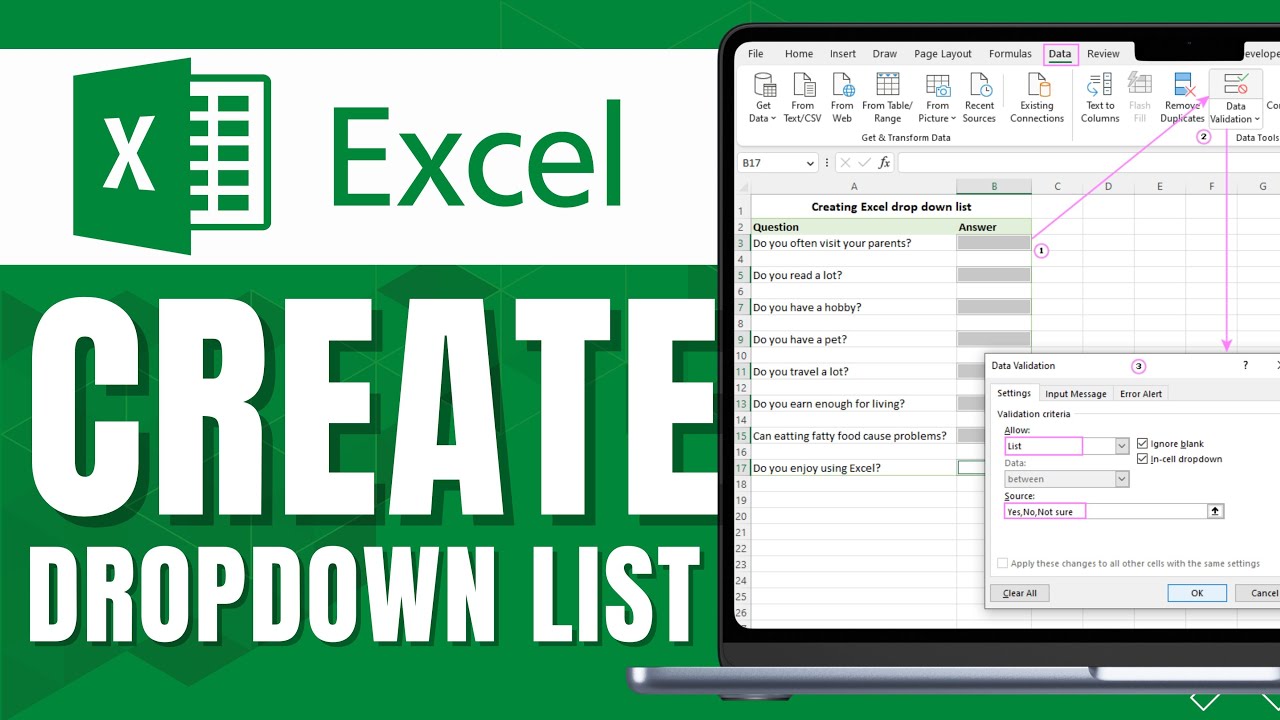Switch to the Page Layout tab
This screenshot has width=1280, height=720.
[943, 54]
